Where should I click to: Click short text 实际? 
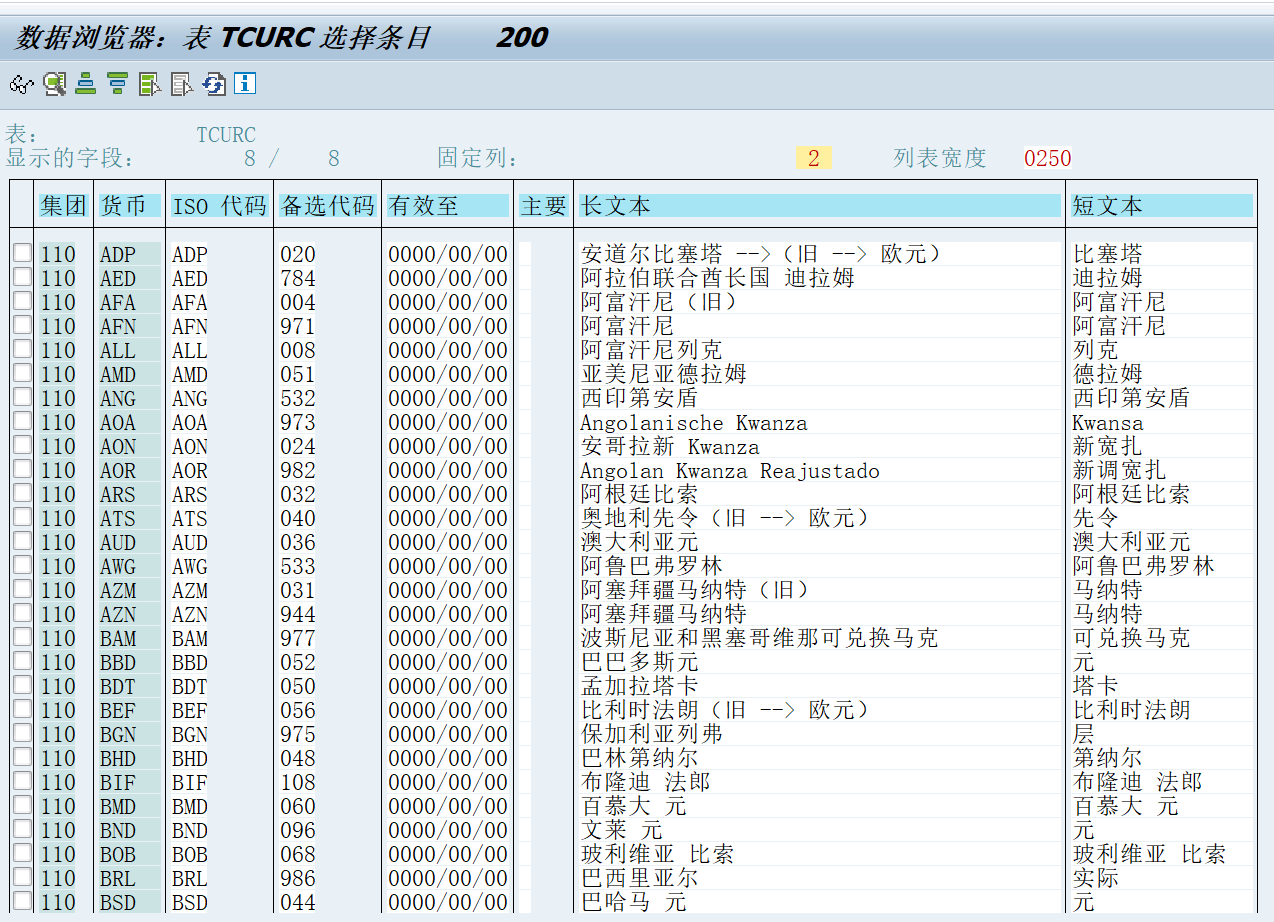(x=1096, y=878)
